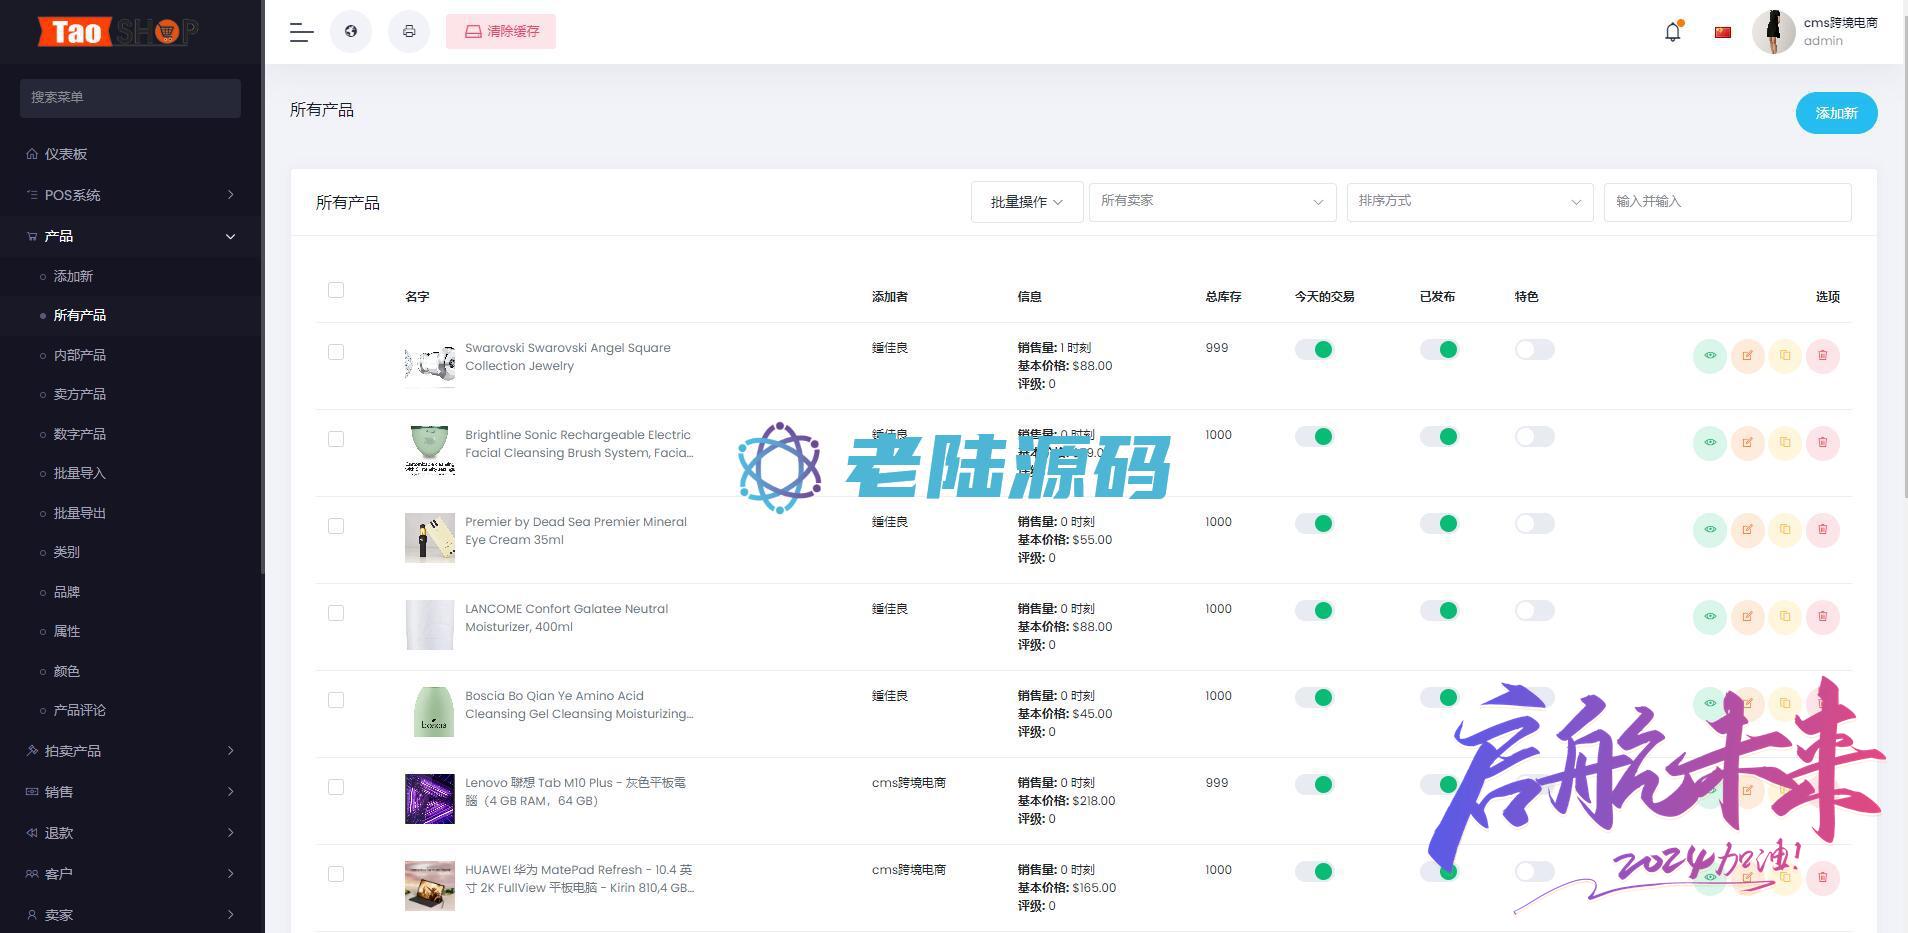Click the blue 添加新 button
The height and width of the screenshot is (933, 1908).
pos(1836,113)
